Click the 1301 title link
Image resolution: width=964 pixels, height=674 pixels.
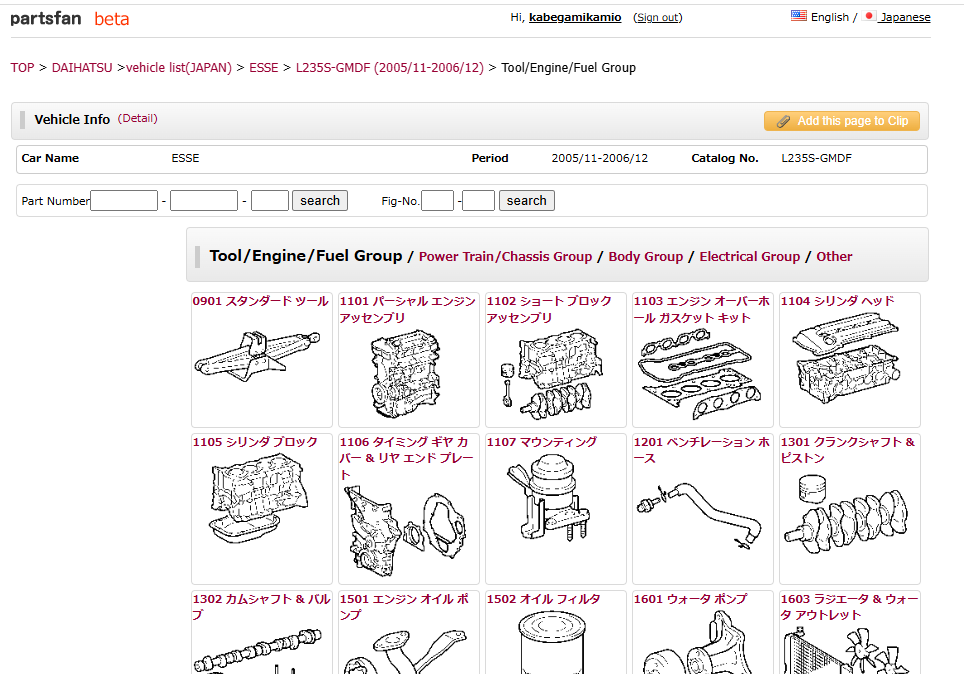click(848, 450)
